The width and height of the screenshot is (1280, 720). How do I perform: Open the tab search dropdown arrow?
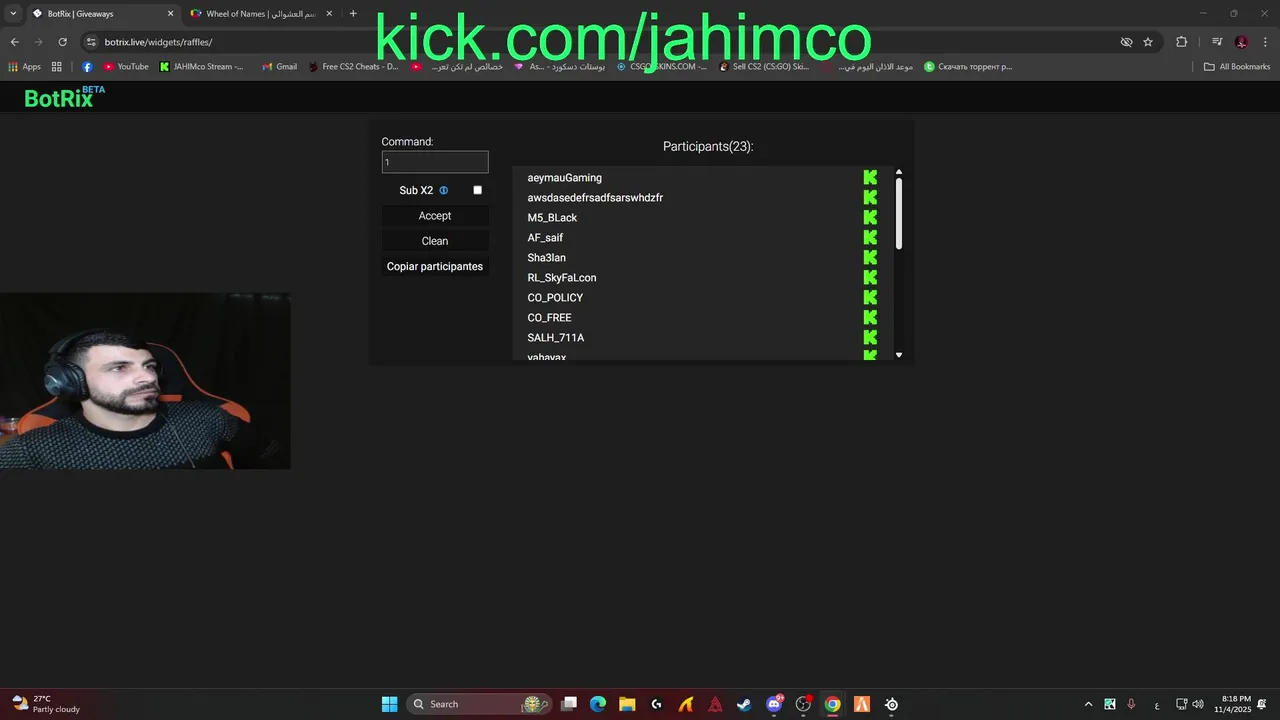coord(13,14)
